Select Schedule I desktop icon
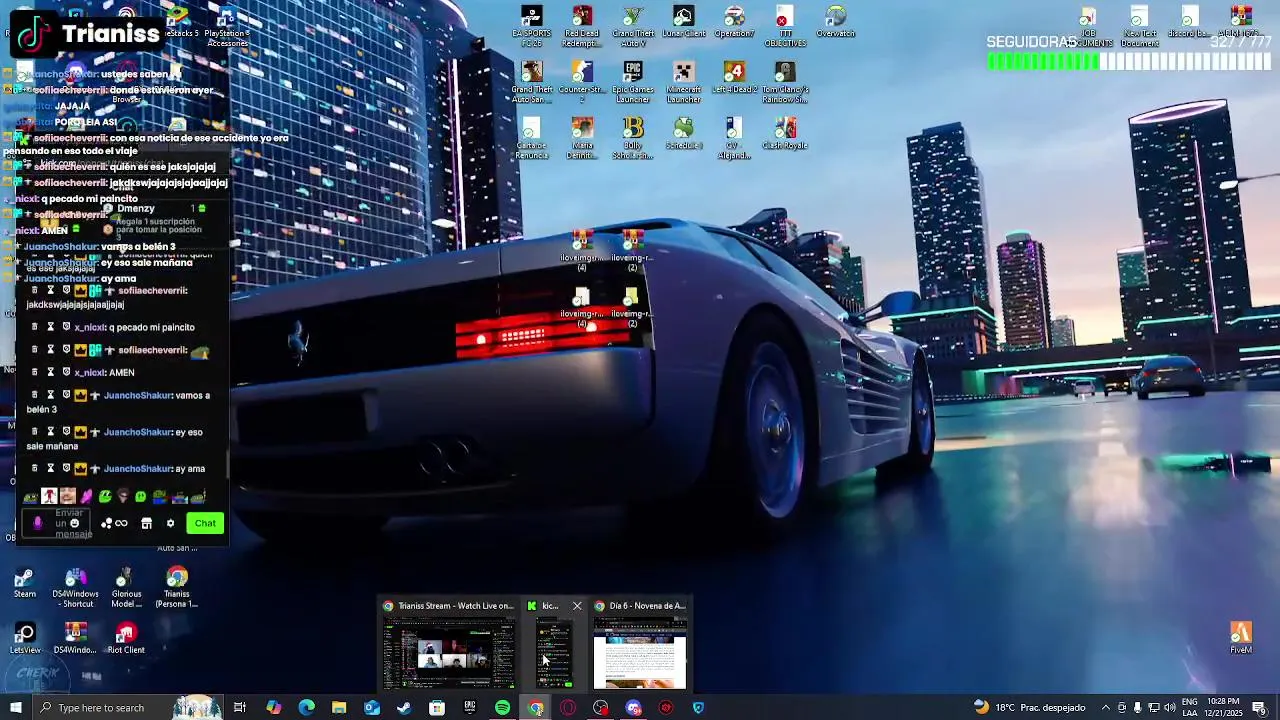This screenshot has width=1280, height=720. pyautogui.click(x=683, y=134)
